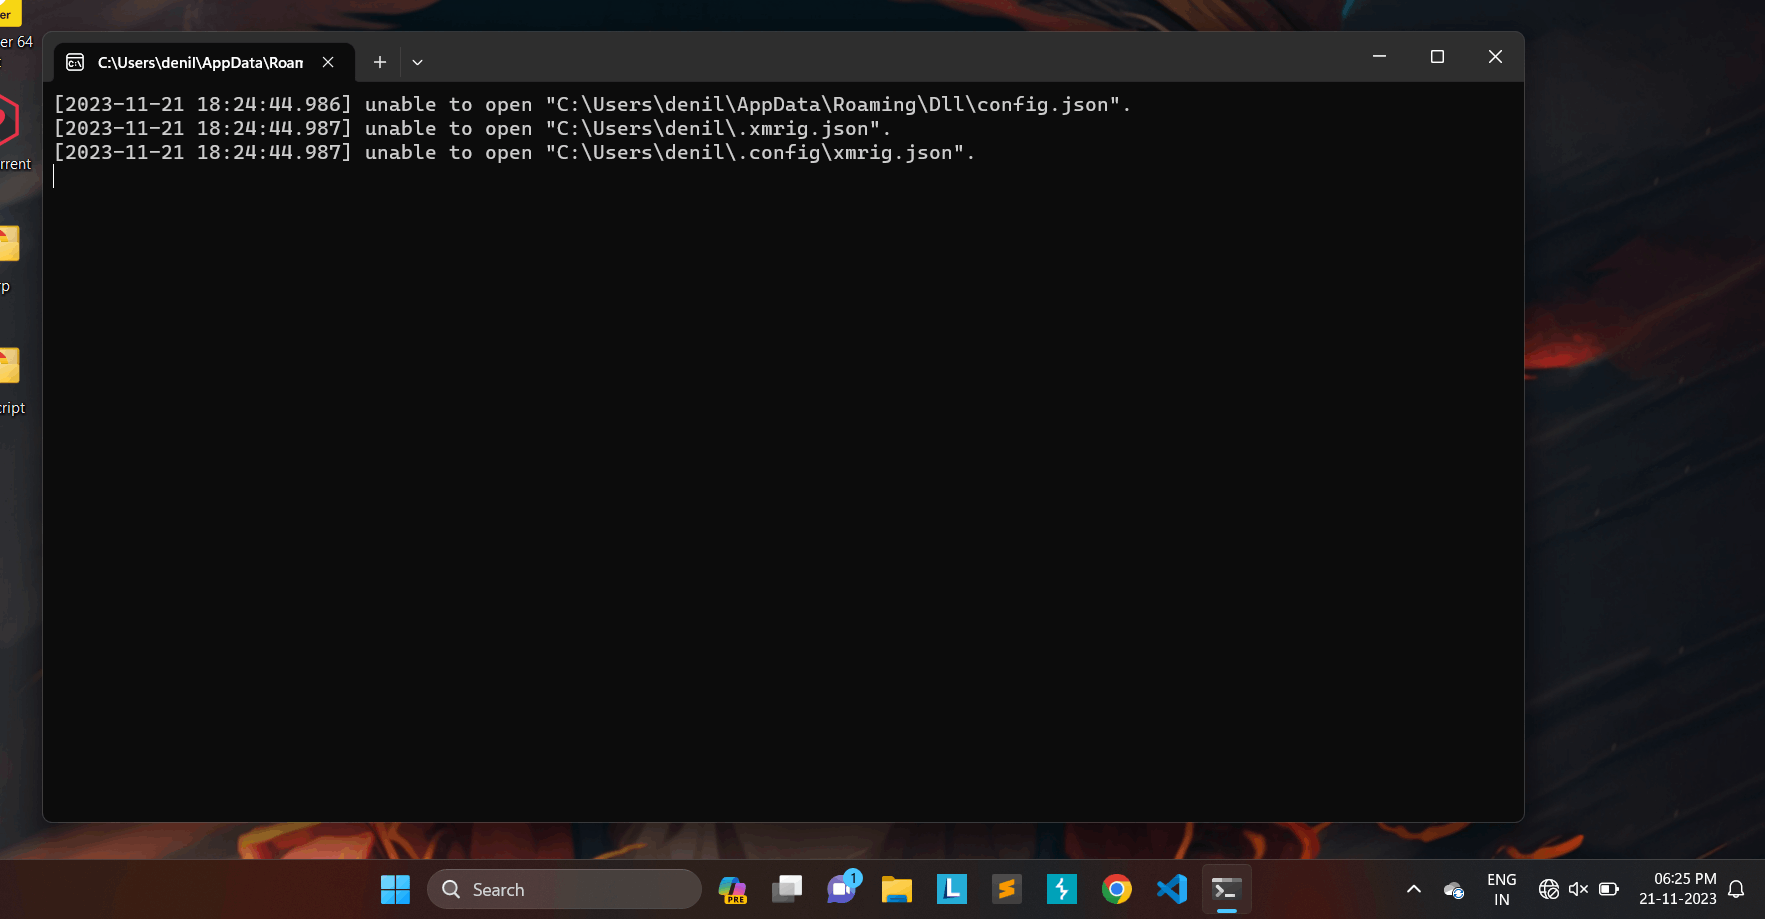Select the C:\Users\denil\AppData\Roam terminal tab
Screen dimensions: 1765x919
[x=204, y=62]
